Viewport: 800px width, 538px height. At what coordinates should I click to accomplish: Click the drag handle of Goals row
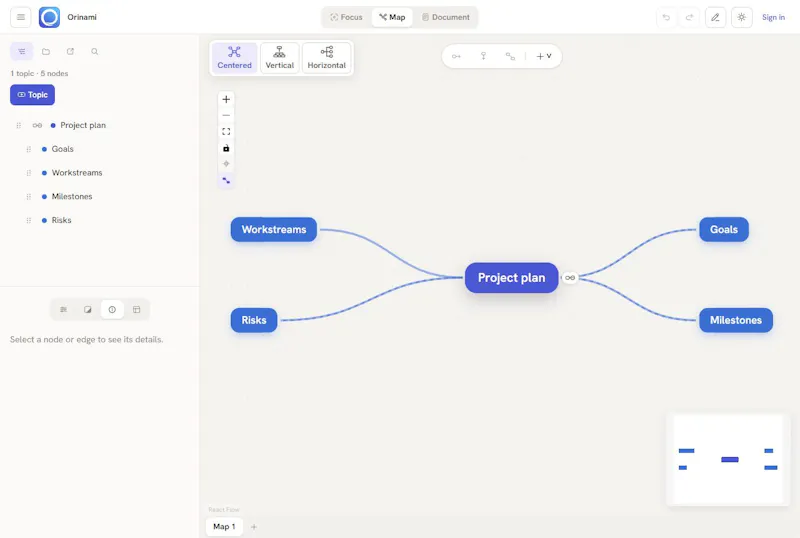[x=29, y=149]
